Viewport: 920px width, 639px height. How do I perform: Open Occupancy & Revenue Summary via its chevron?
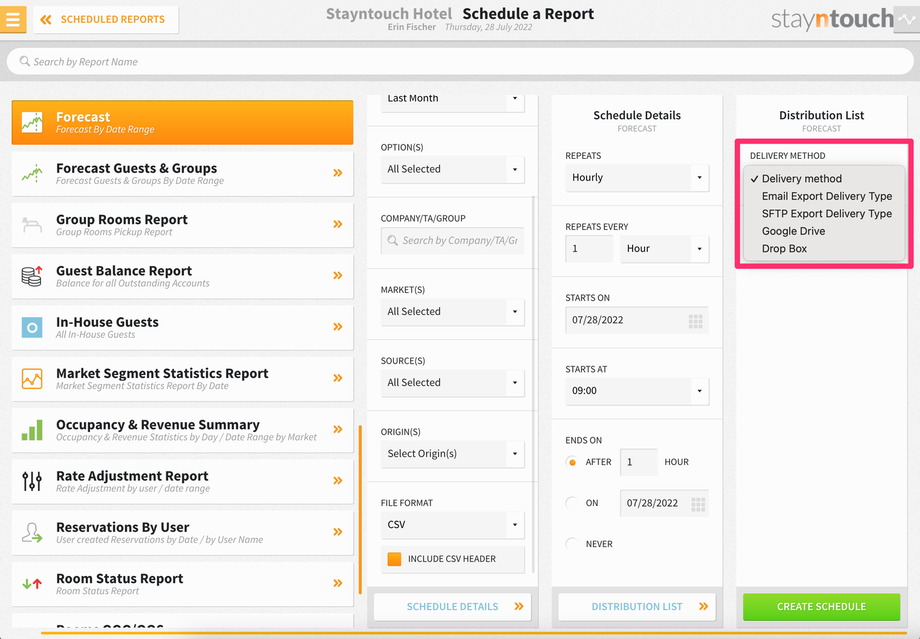pyautogui.click(x=338, y=429)
